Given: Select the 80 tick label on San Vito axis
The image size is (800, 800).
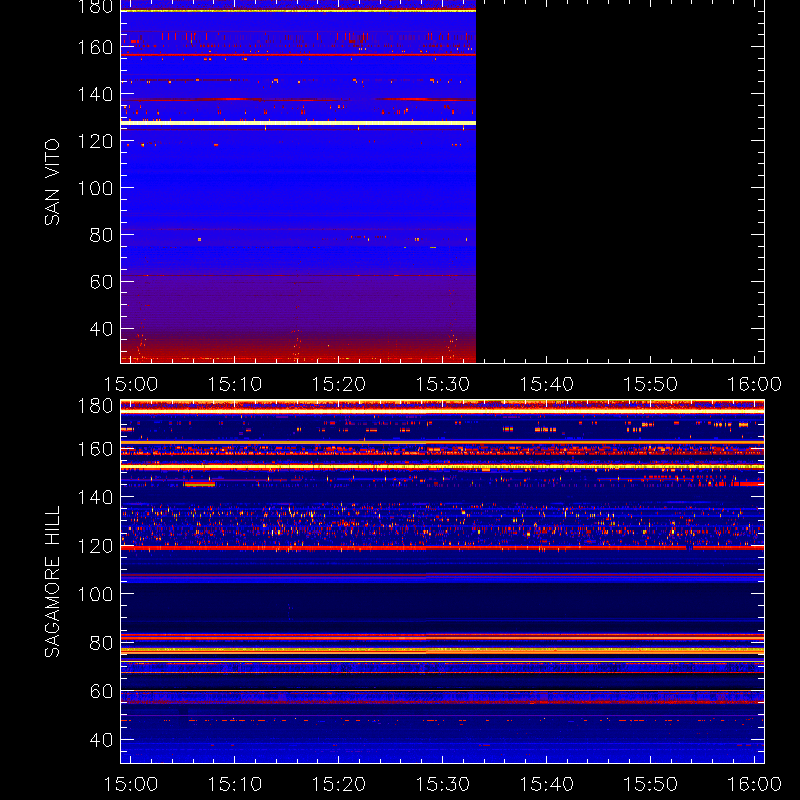Looking at the screenshot, I should [x=101, y=235].
